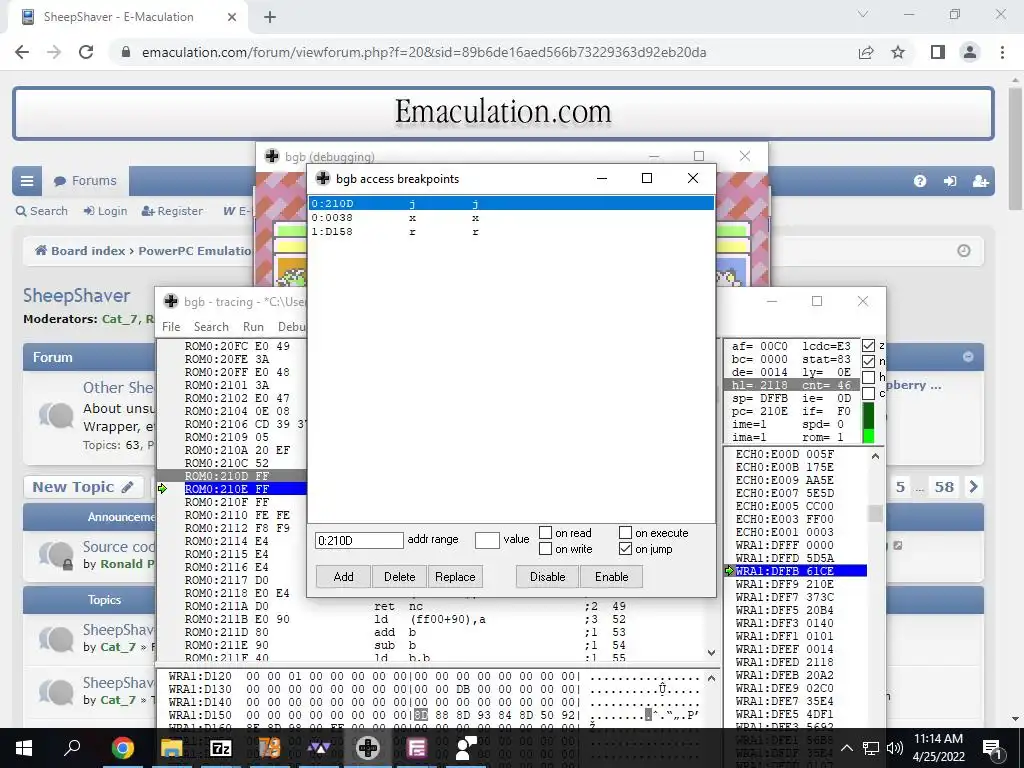Viewport: 1024px width, 768px height.
Task: Toggle the n flag checkbox in registers
Action: [x=868, y=361]
